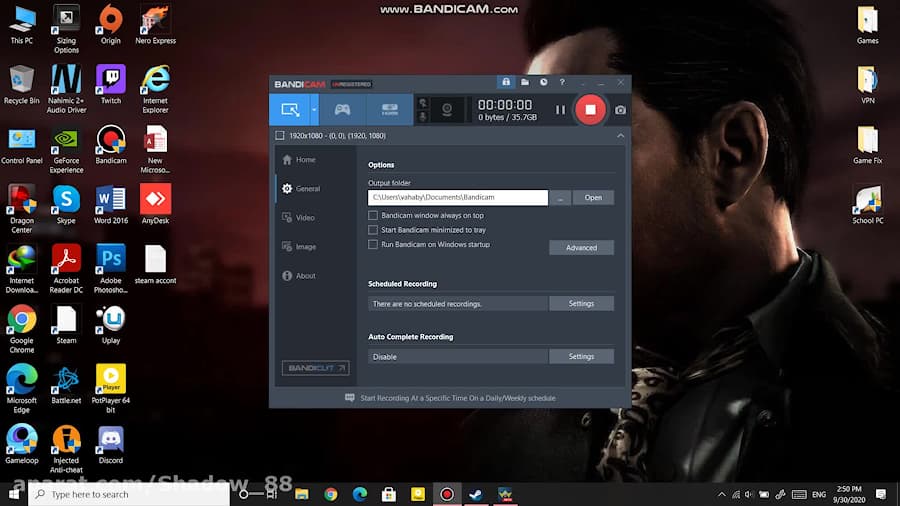The image size is (900, 506).
Task: Switch to the Video tab
Action: [304, 217]
